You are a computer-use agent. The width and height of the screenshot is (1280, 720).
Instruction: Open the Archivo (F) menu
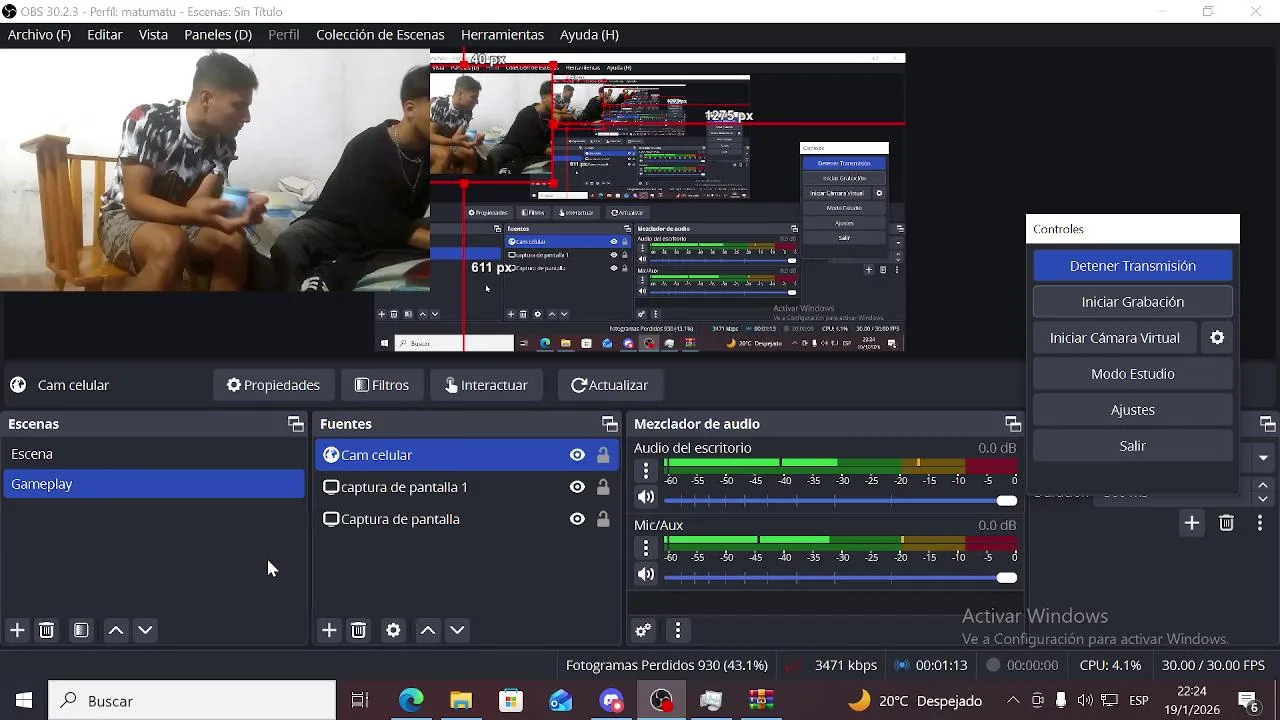pos(39,35)
